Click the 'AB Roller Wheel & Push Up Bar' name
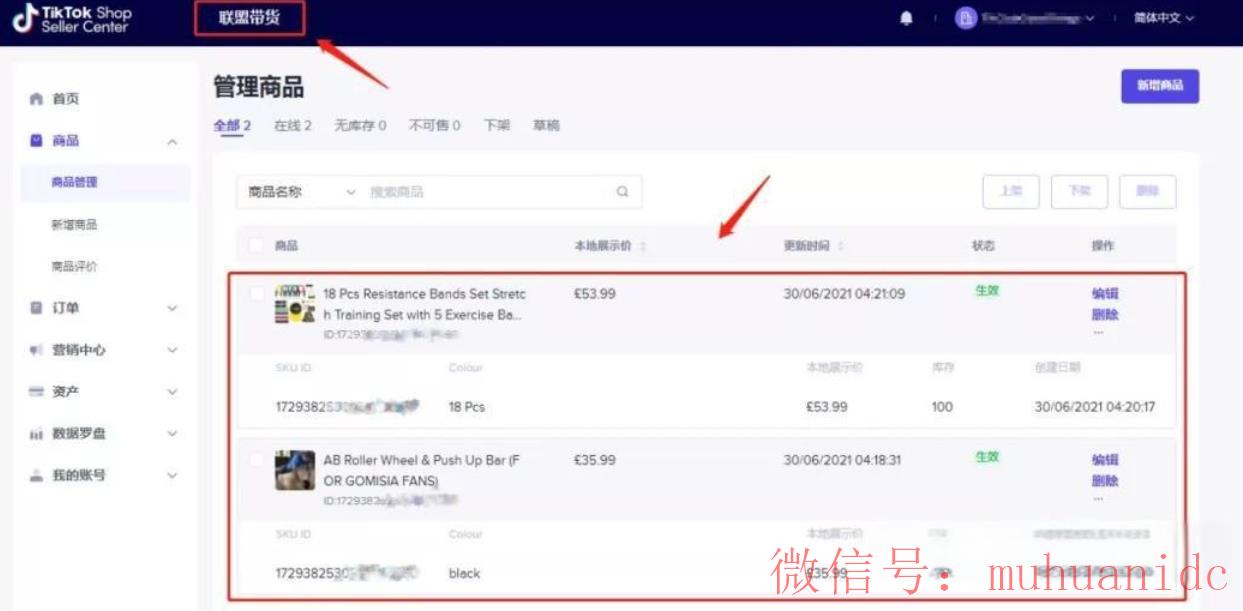 point(422,470)
